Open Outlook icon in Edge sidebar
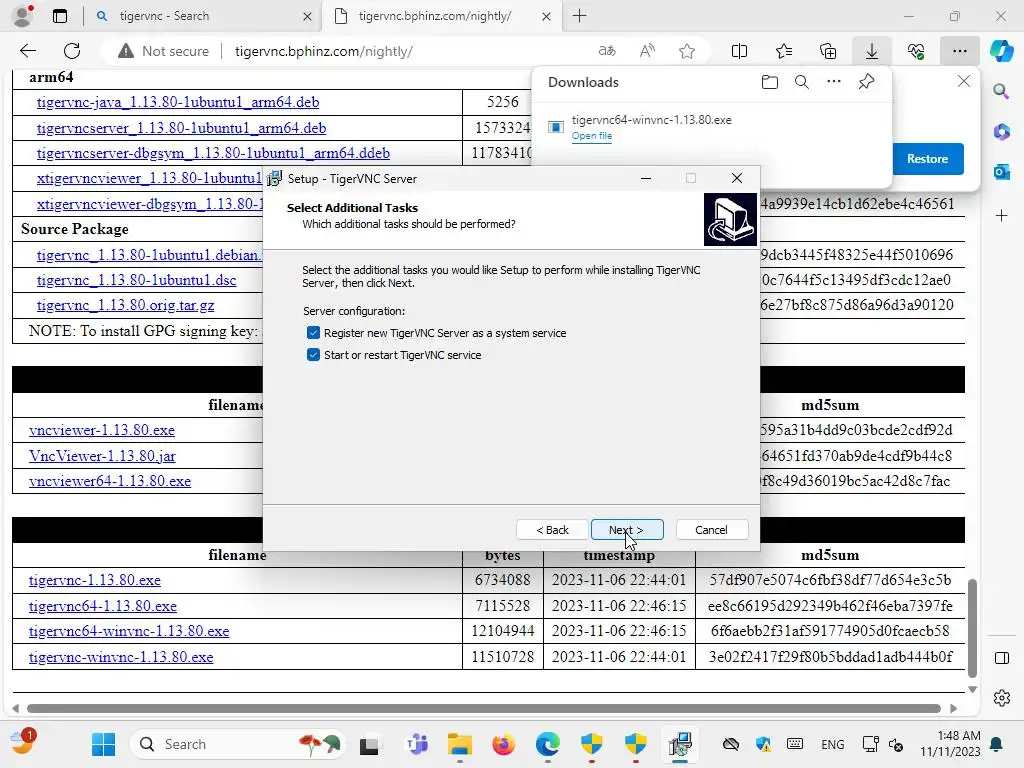Viewport: 1024px width, 768px height. tap(1001, 172)
